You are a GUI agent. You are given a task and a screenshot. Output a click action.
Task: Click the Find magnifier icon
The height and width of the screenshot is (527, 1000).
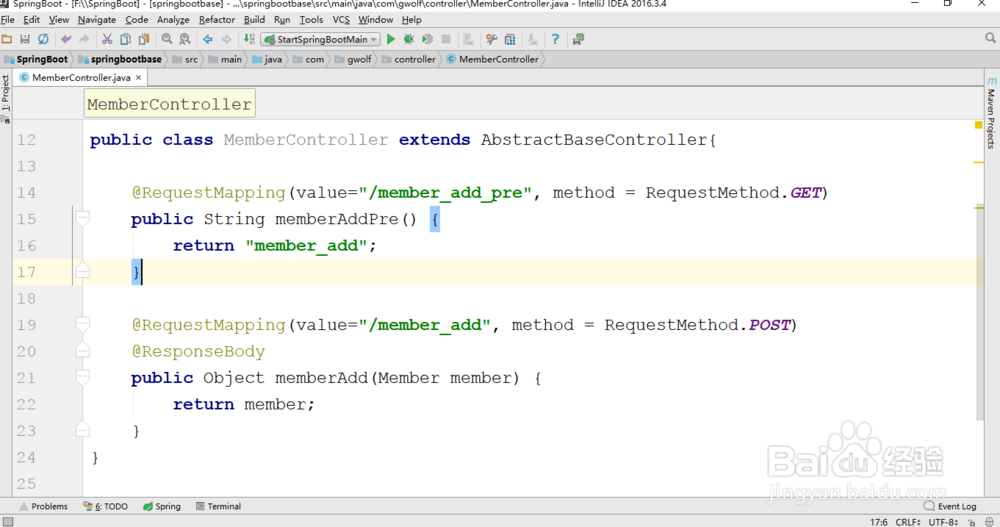tap(167, 40)
